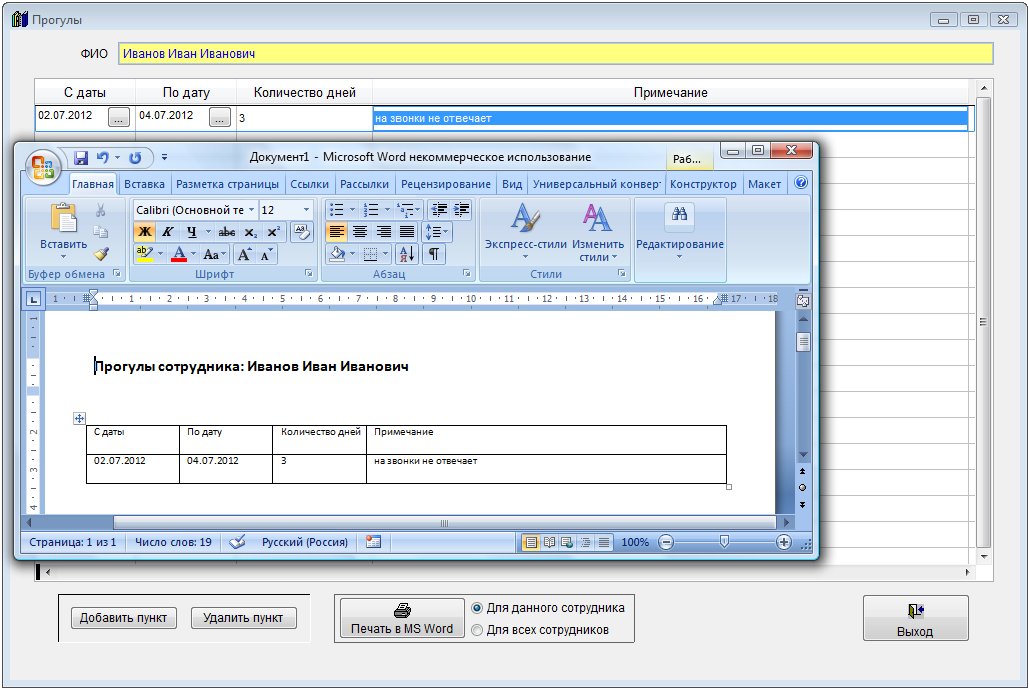Justify paragraph text
Viewport: 1029px width, 688px height.
(x=407, y=232)
